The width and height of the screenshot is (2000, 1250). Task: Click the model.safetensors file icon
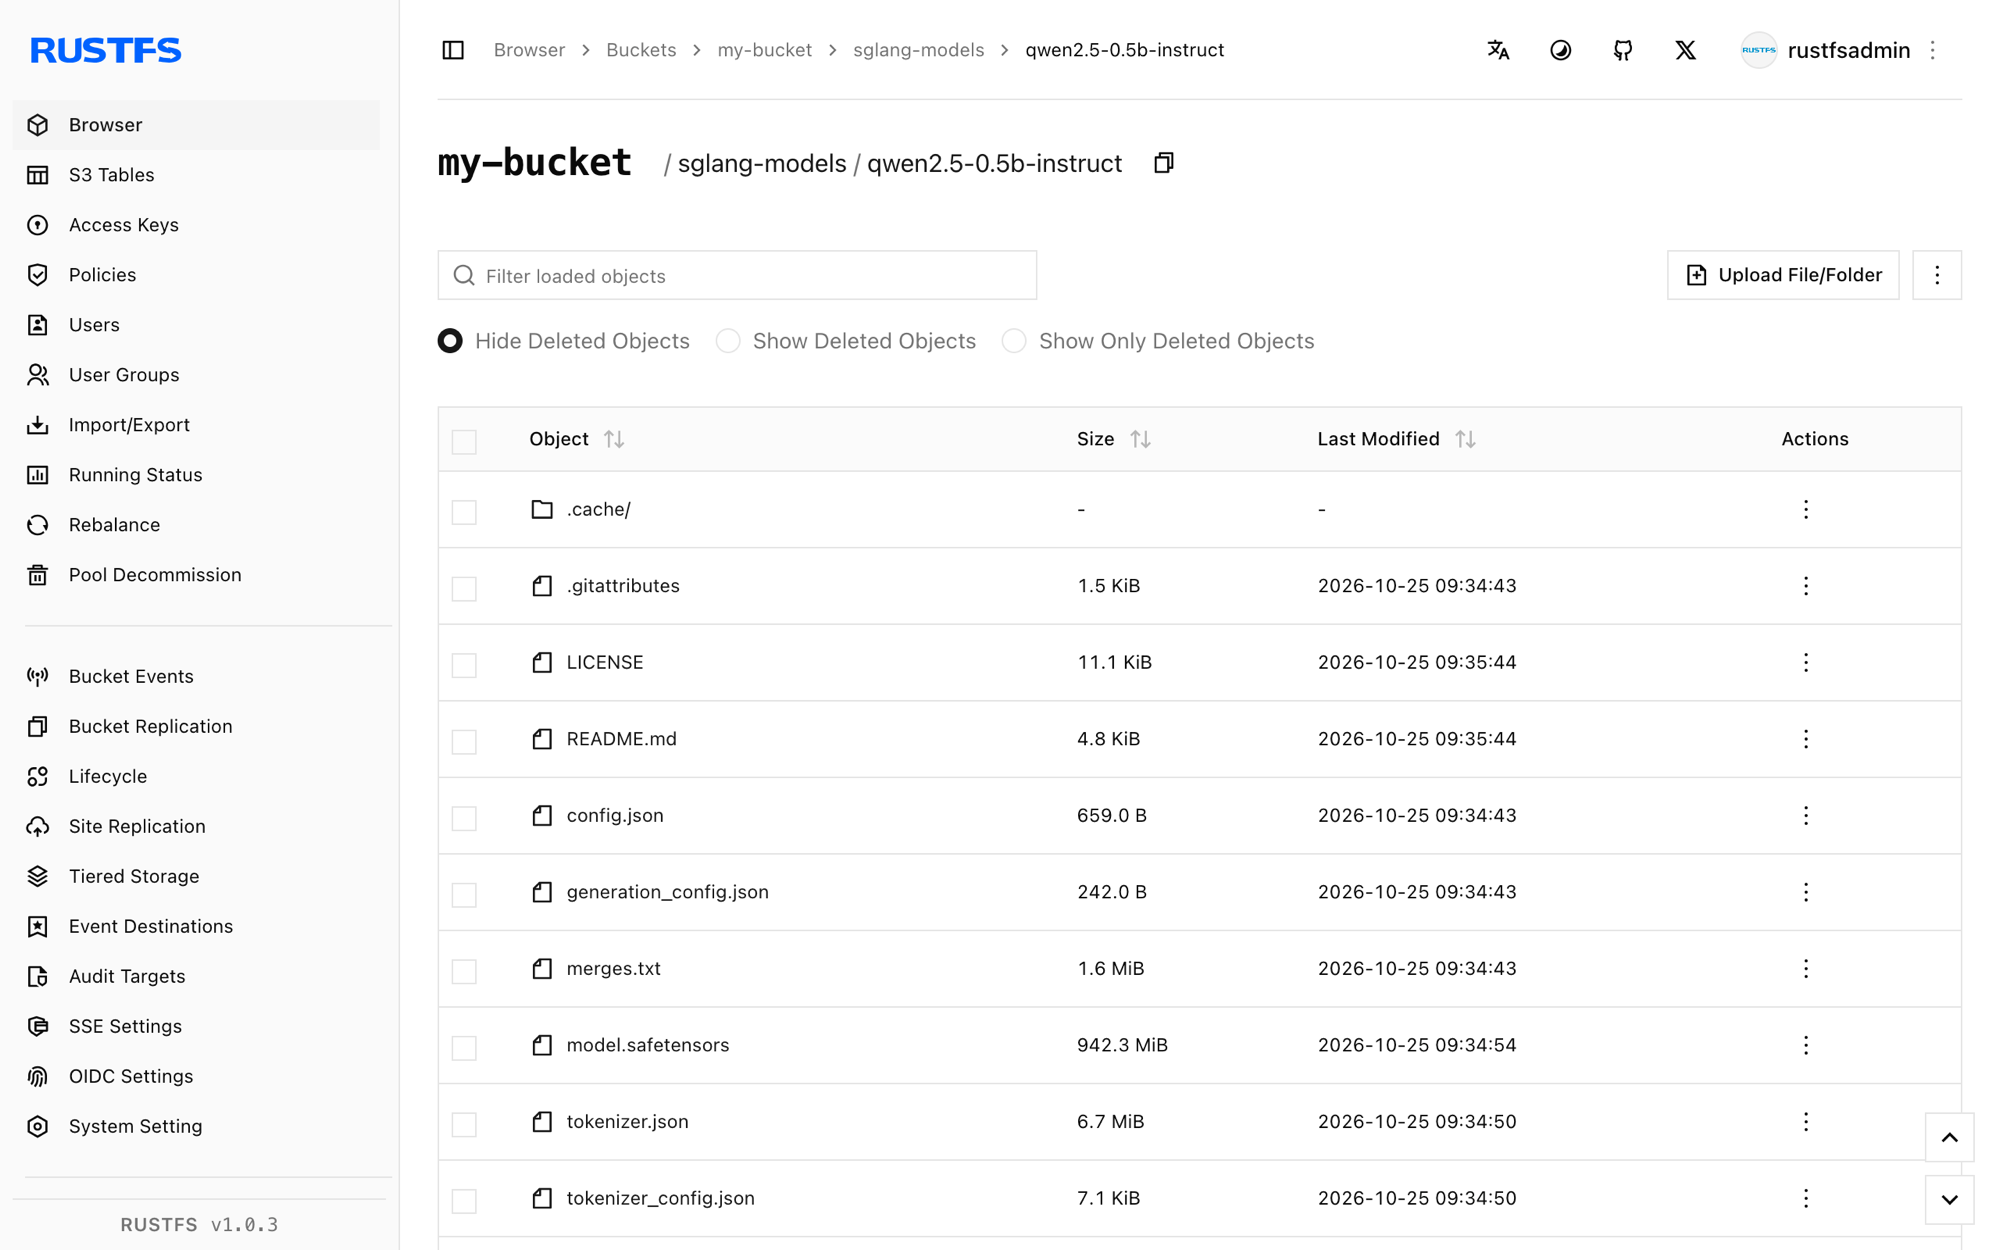(x=542, y=1045)
